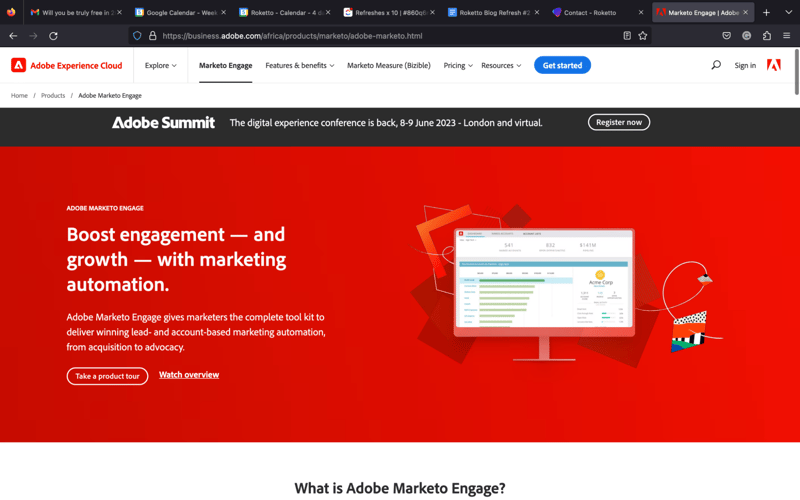The width and height of the screenshot is (800, 500).
Task: Click the page vertical scrollbar
Action: [x=796, y=71]
